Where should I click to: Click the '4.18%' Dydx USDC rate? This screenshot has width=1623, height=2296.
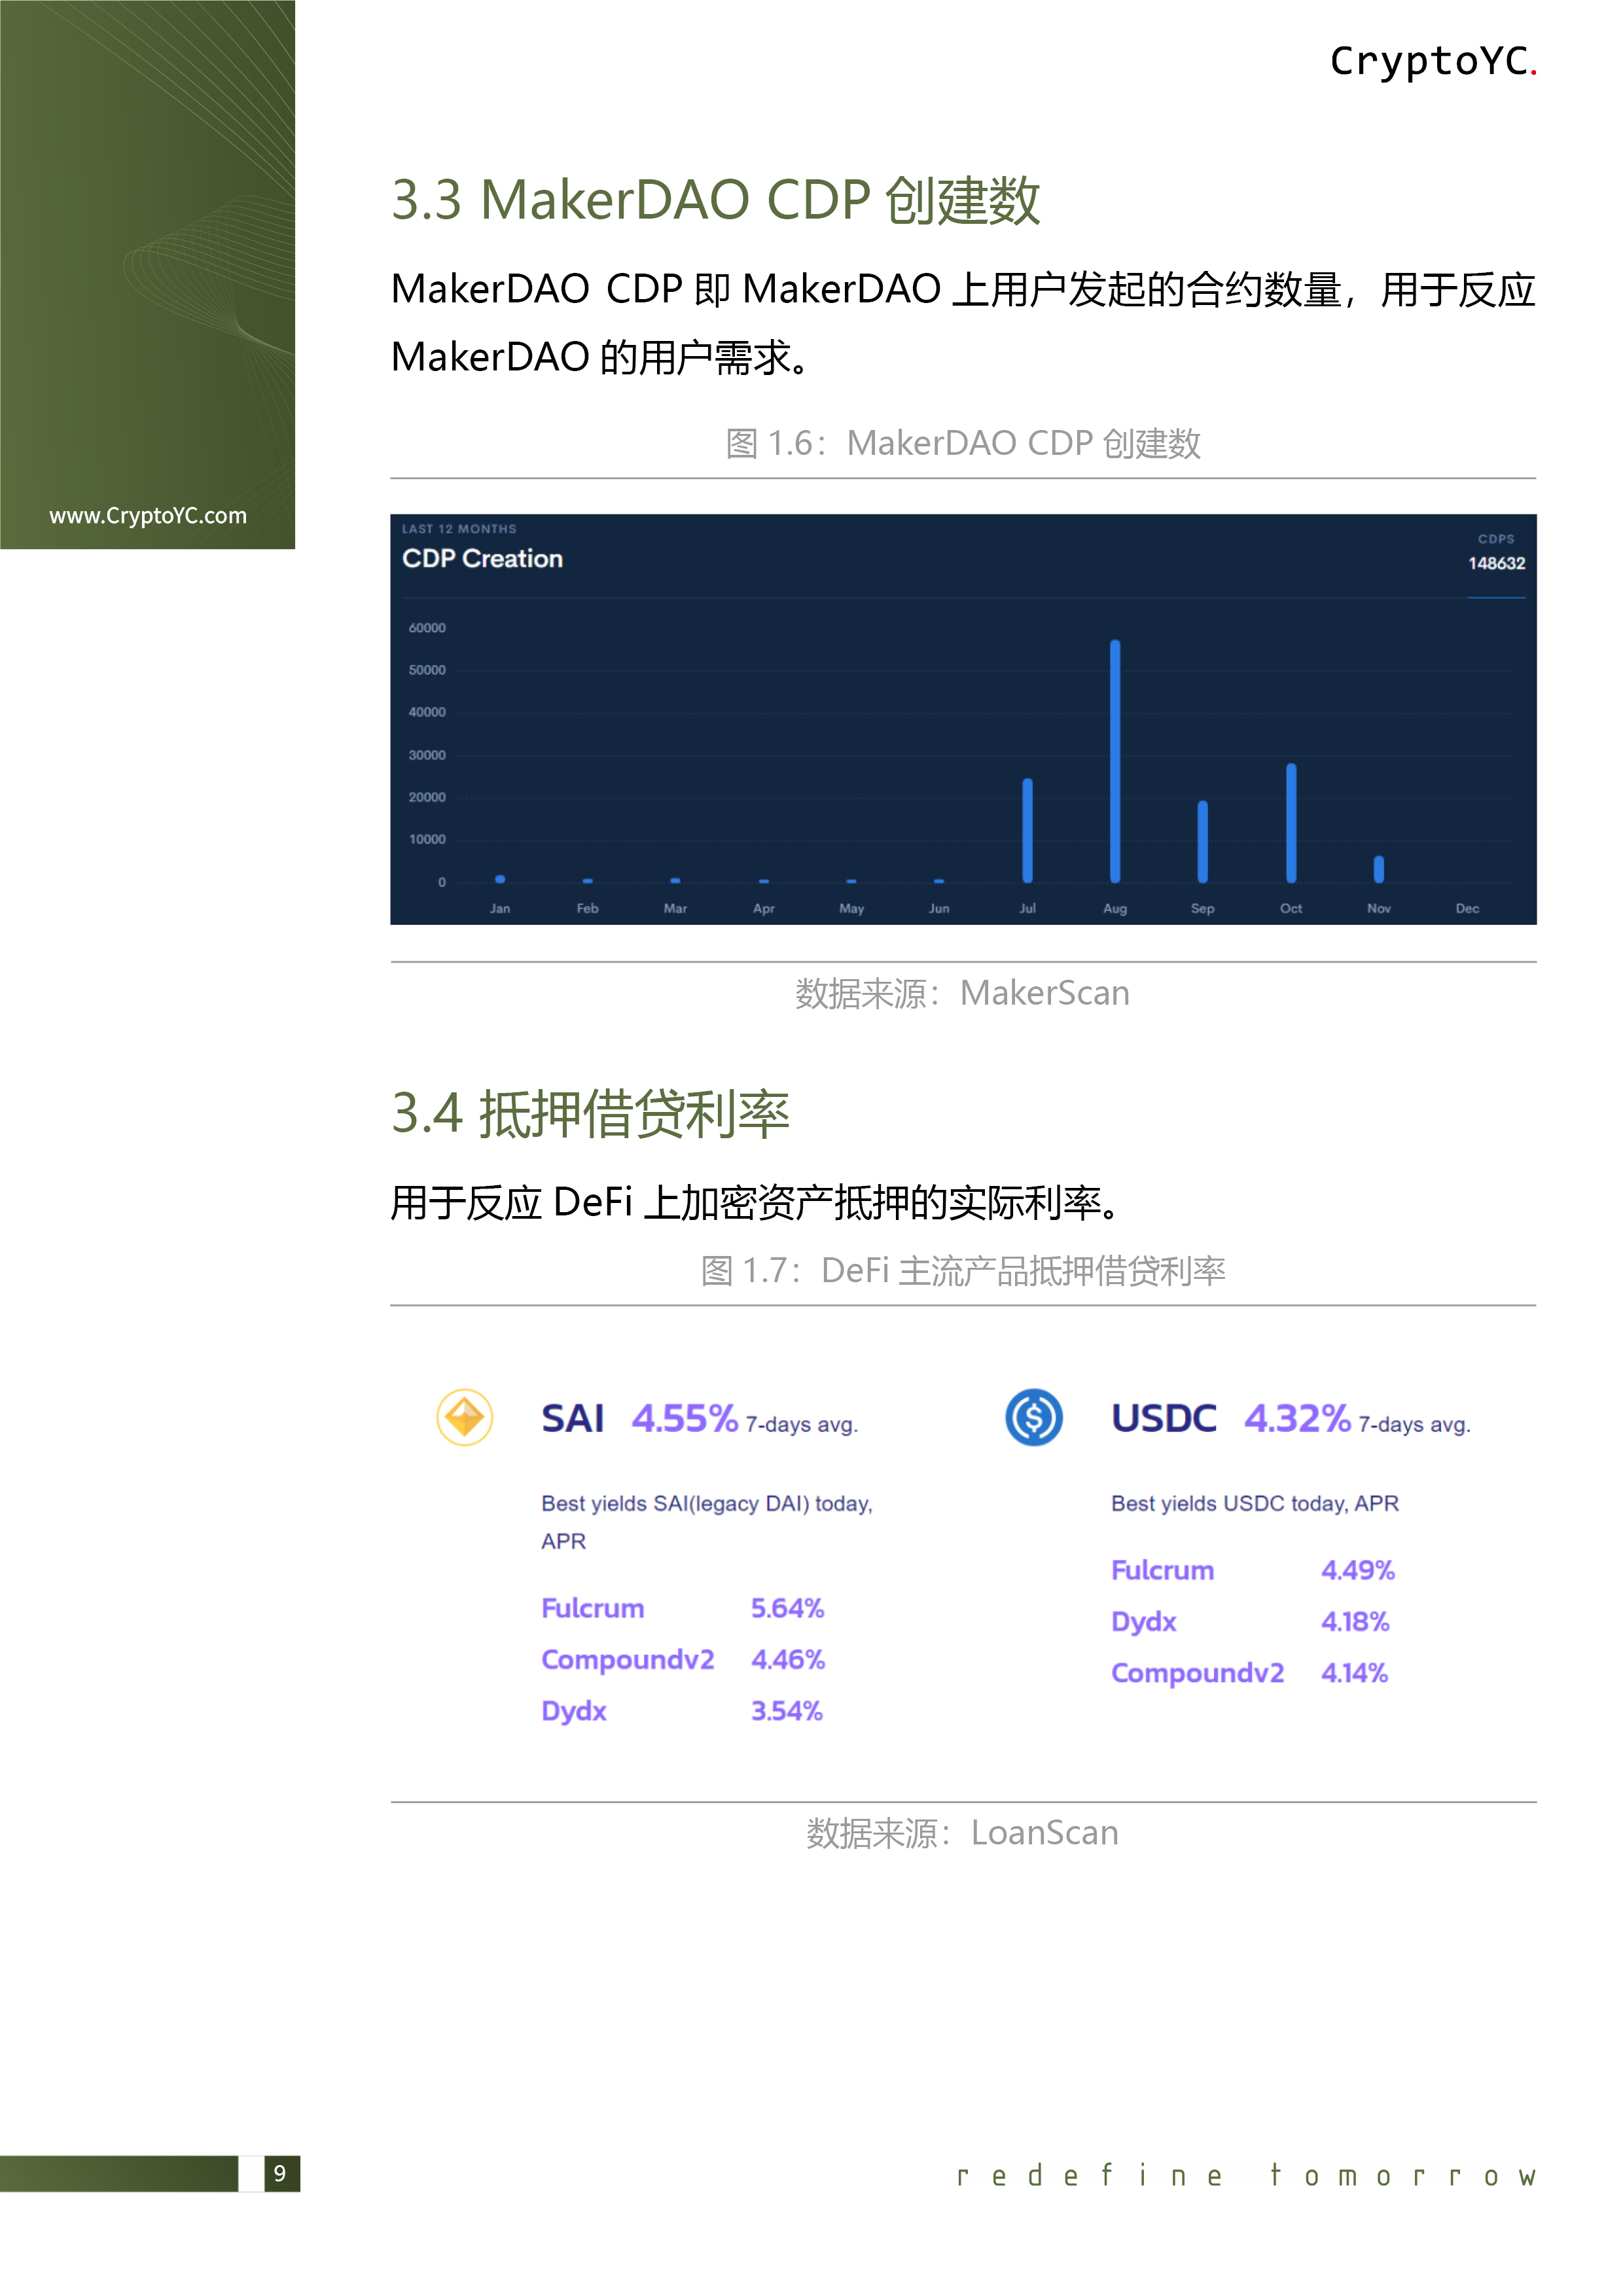coord(1355,1621)
